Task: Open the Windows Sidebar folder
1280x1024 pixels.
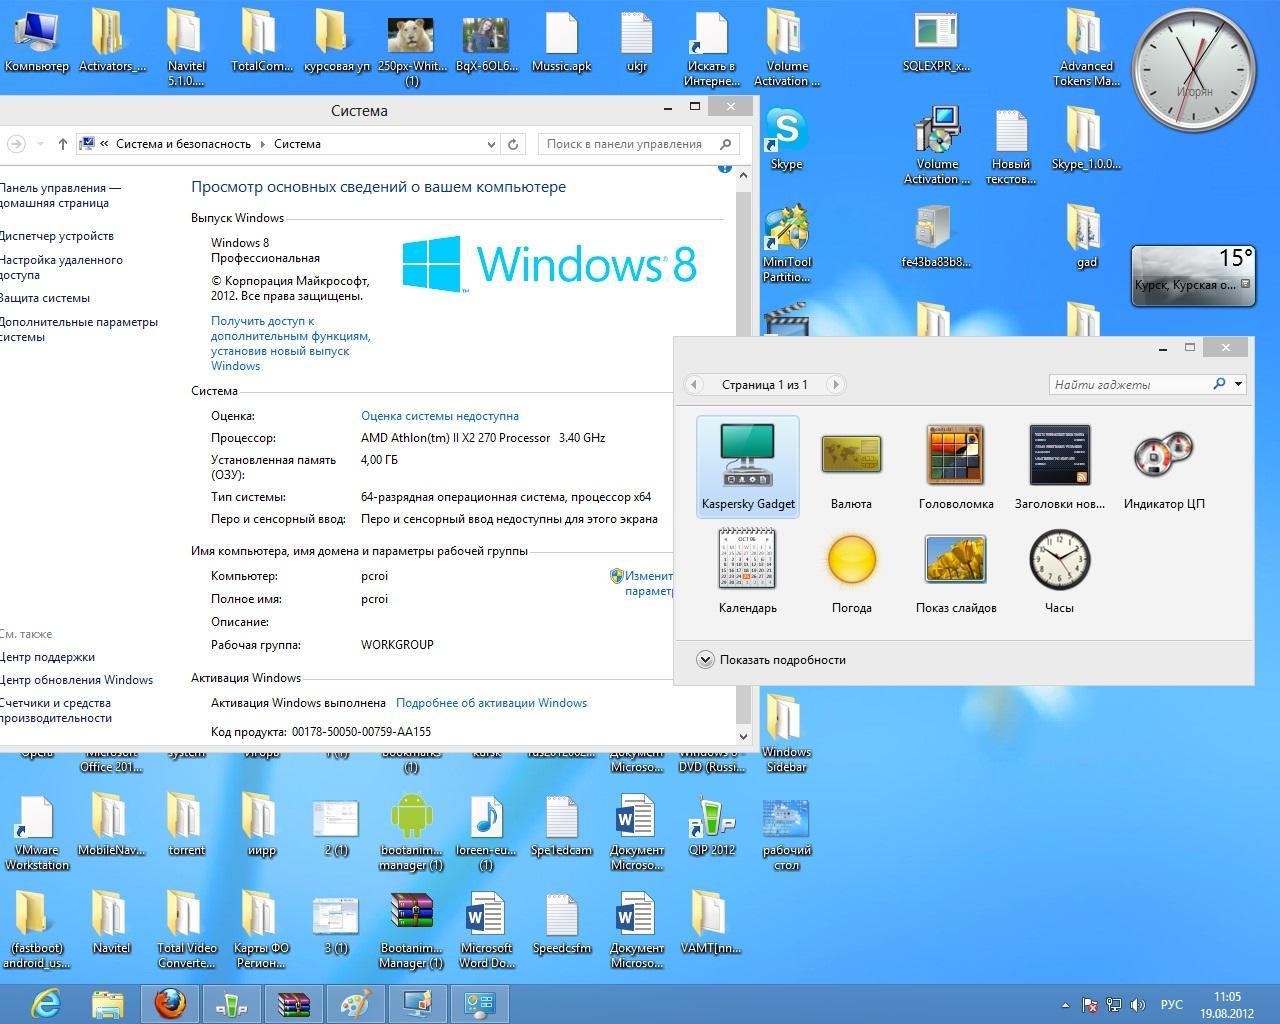Action: [787, 735]
